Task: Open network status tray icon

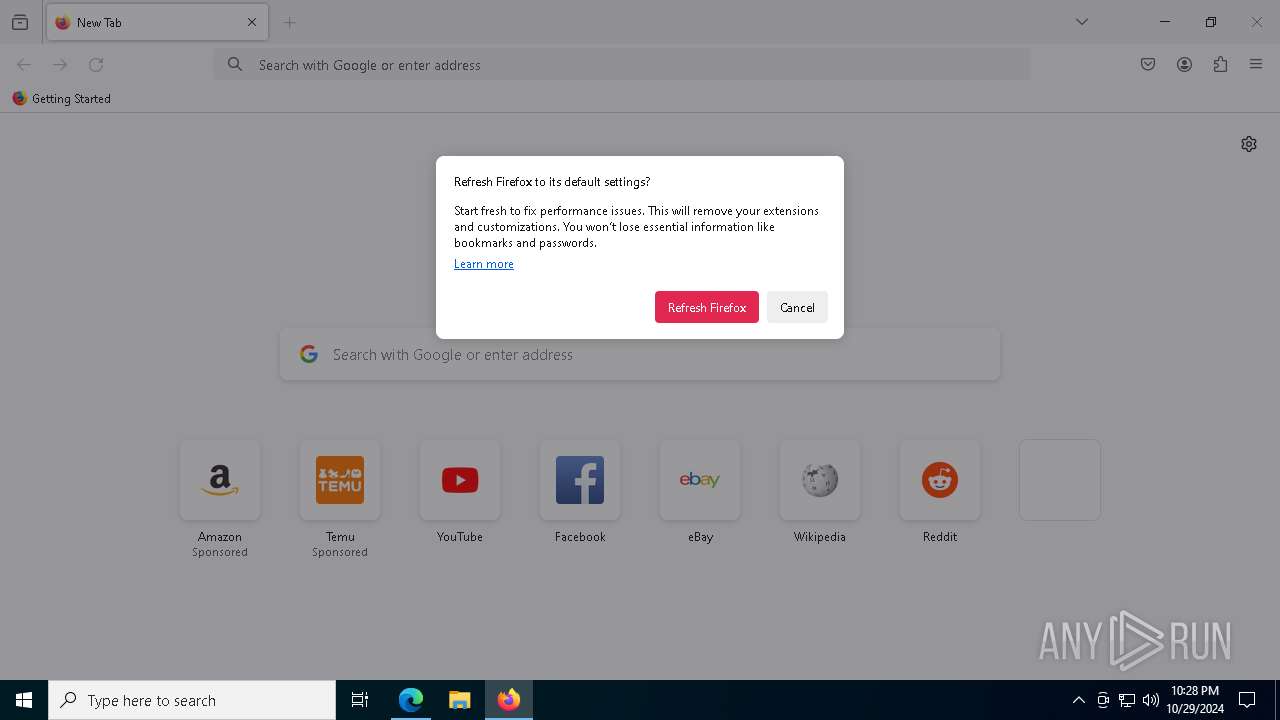Action: tap(1127, 700)
